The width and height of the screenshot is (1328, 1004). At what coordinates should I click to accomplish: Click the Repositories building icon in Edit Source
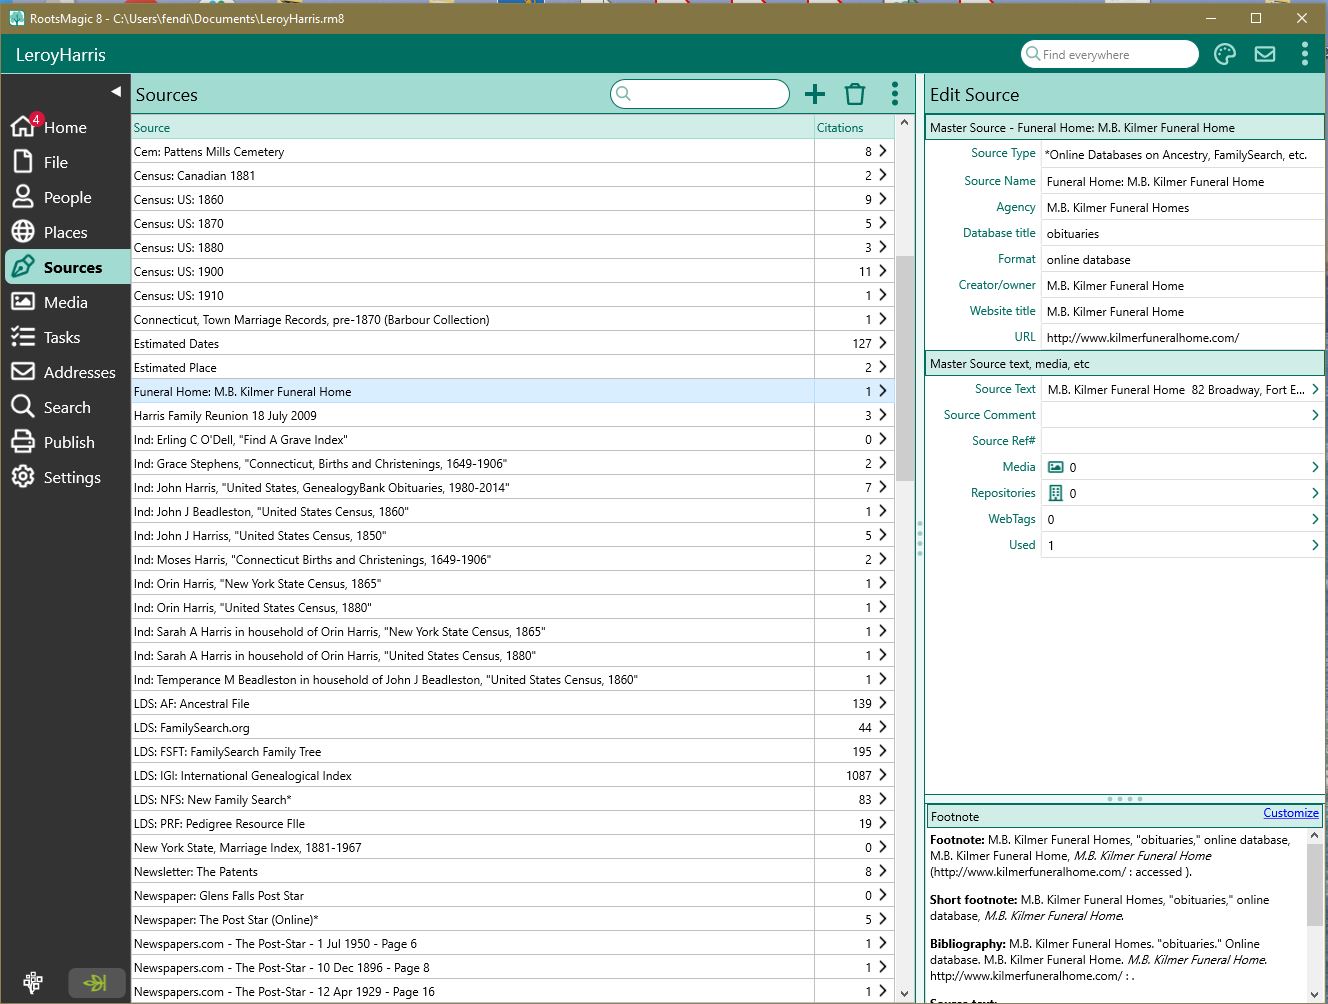[x=1055, y=493]
